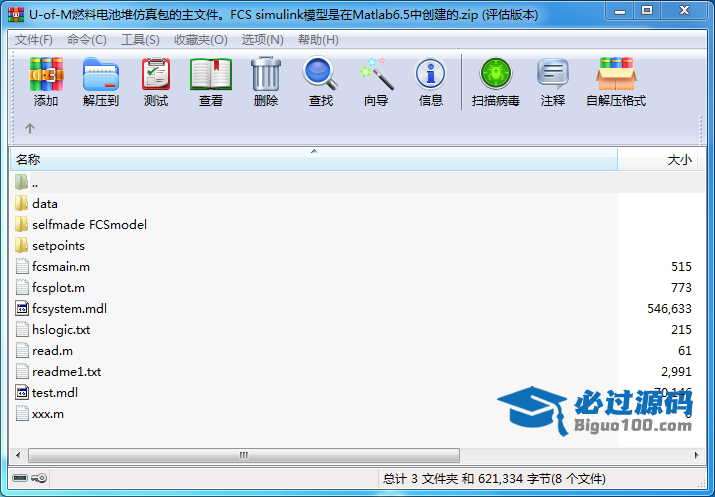The width and height of the screenshot is (715, 497).
Task: Select the fcsystem.mdl file
Action: 68,309
